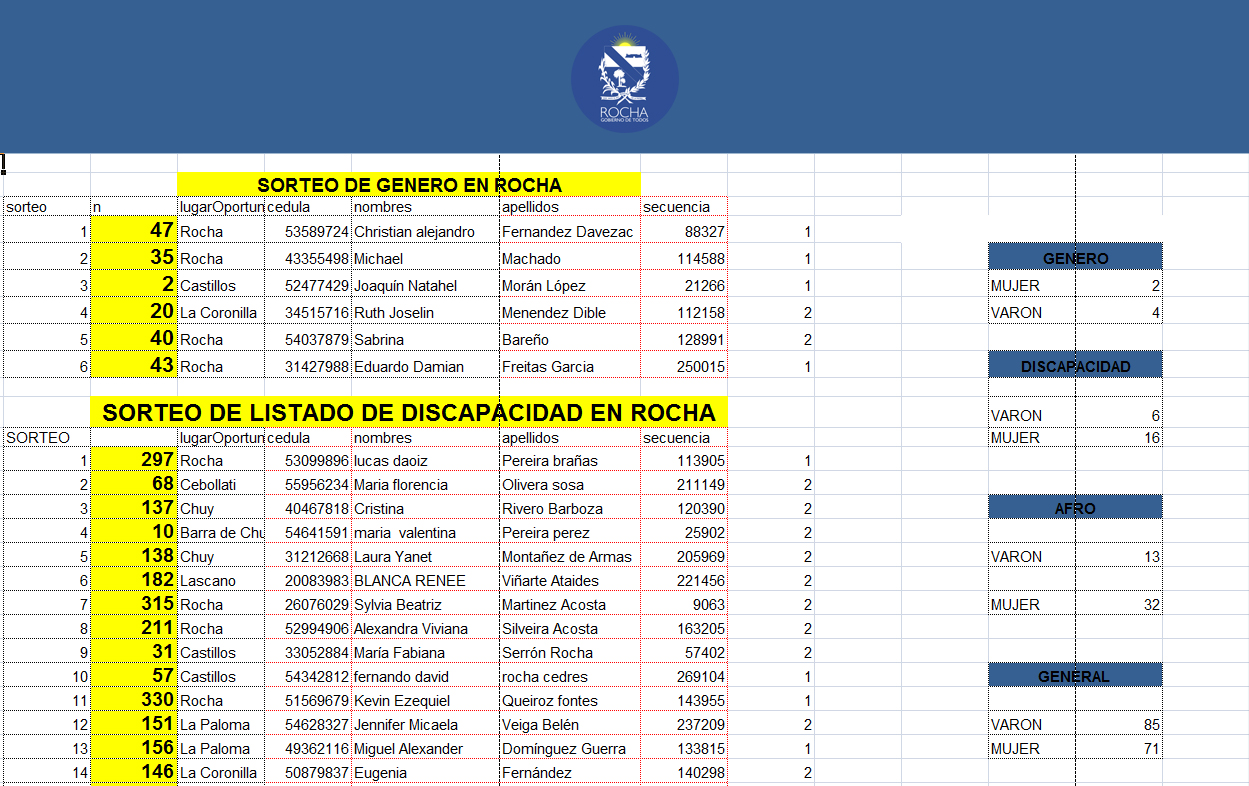Click the name 'Cristina'
Screen dimensions: 1249x786
pyautogui.click(x=379, y=508)
